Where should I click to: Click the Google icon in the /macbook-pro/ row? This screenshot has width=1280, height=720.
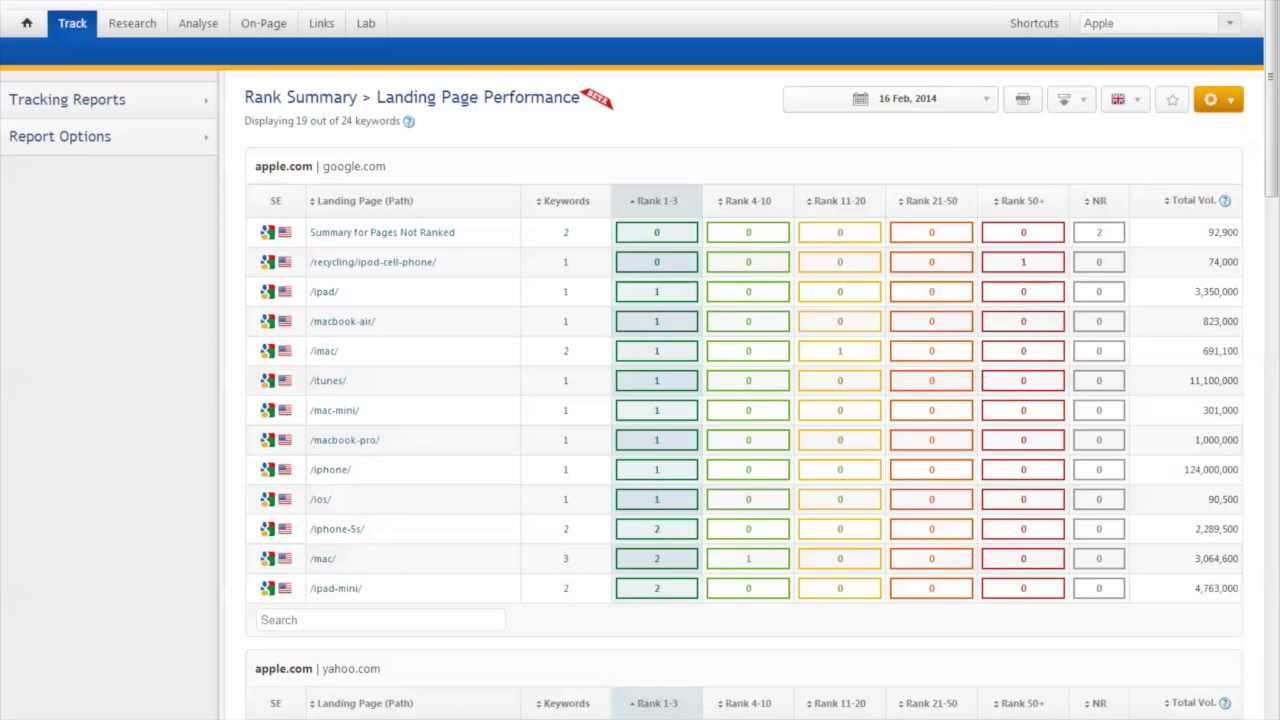tap(267, 440)
